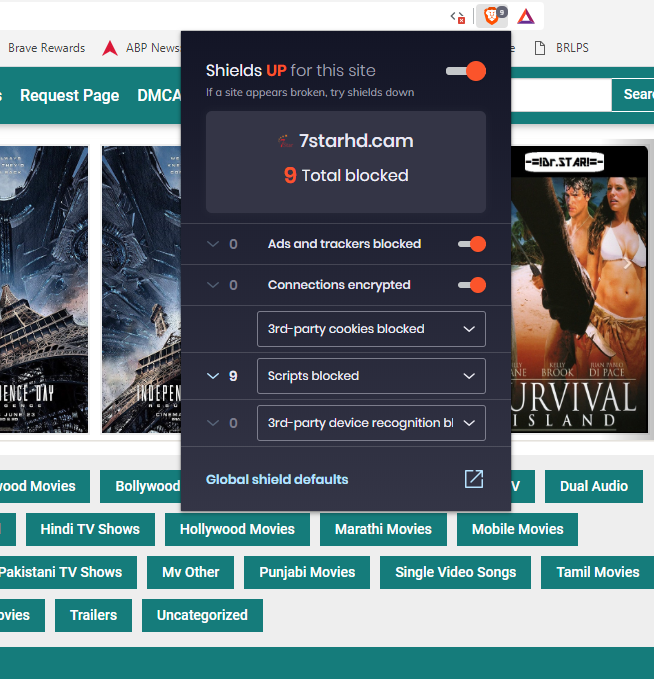
Task: Open the Dual Audio category
Action: (594, 486)
